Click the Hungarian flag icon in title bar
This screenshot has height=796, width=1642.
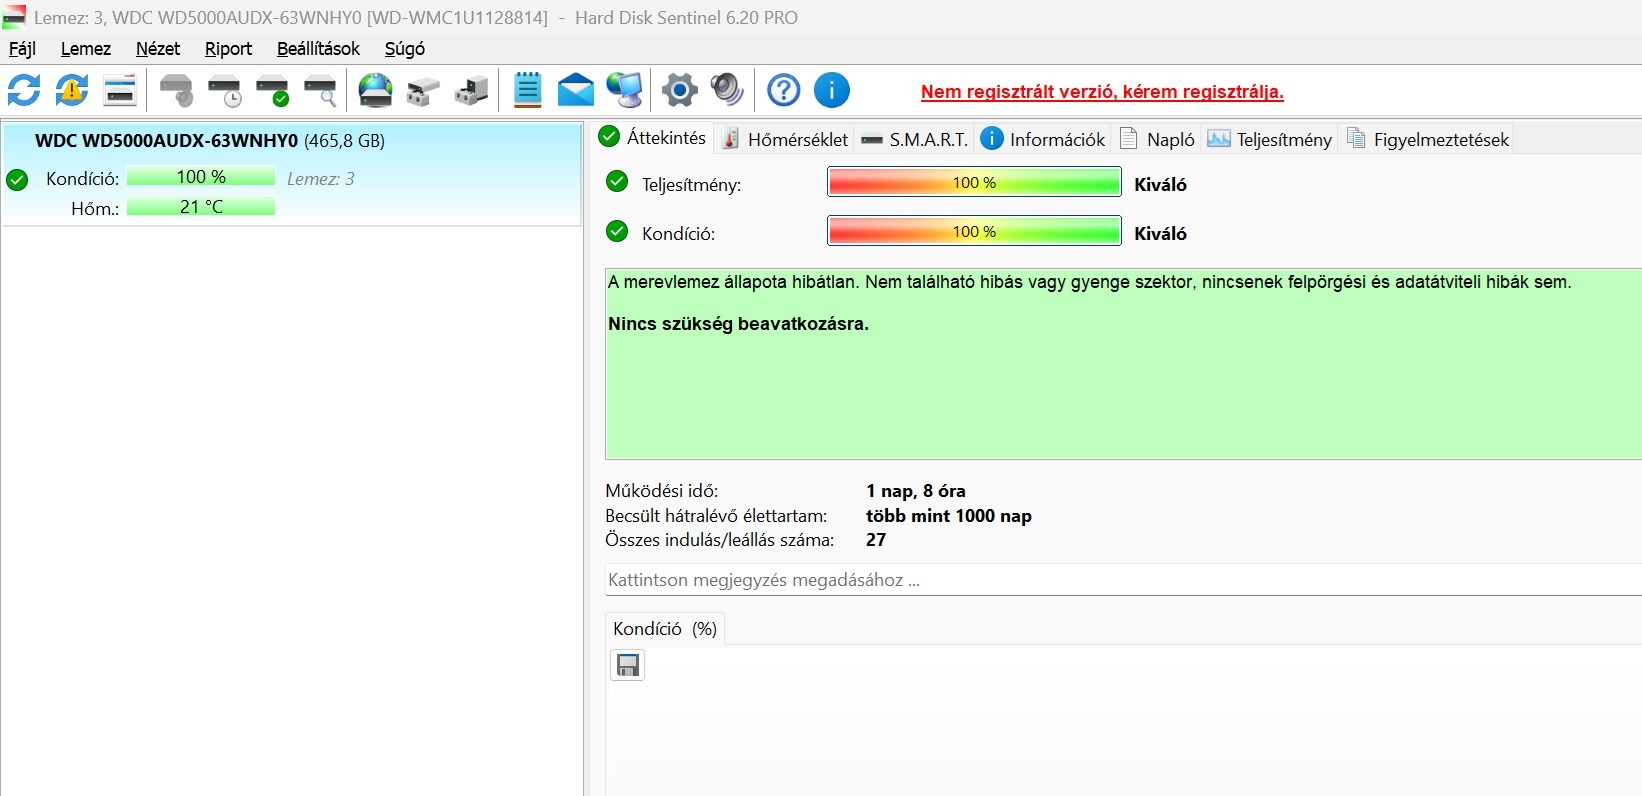(x=14, y=17)
